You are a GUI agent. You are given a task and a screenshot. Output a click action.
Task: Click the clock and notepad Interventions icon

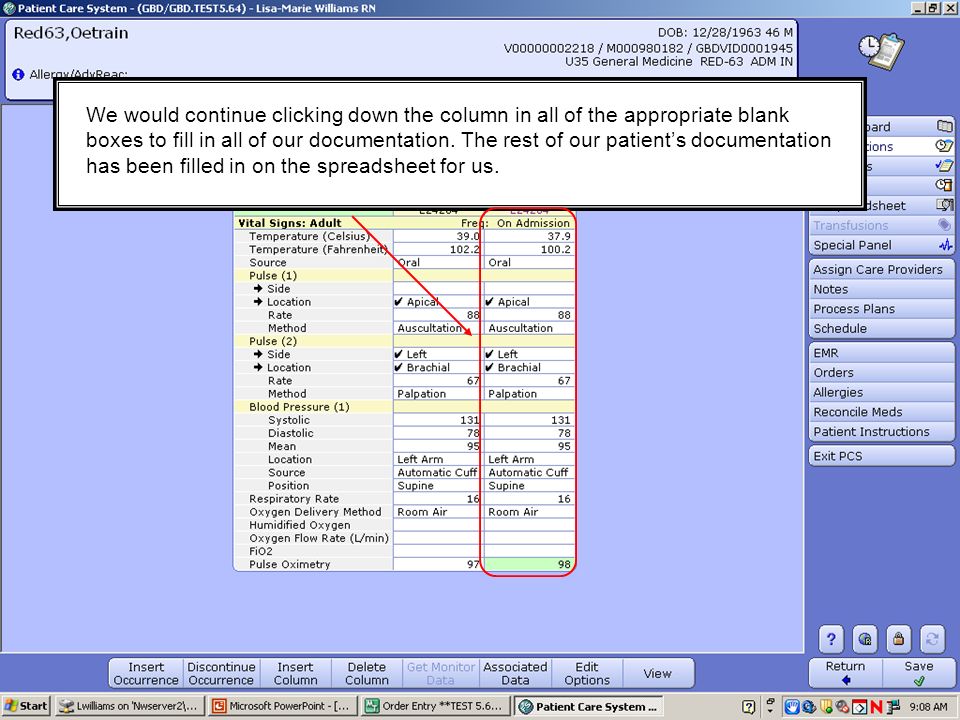(x=944, y=146)
